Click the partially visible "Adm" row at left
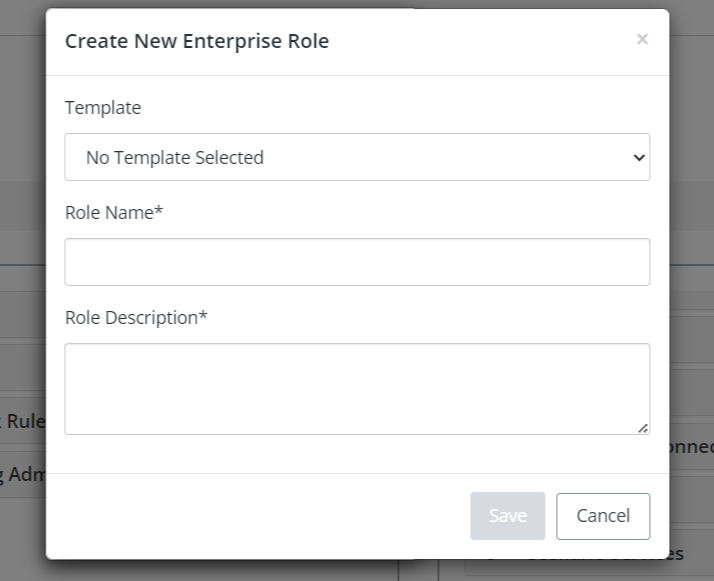This screenshot has height=581, width=714. pos(22,474)
